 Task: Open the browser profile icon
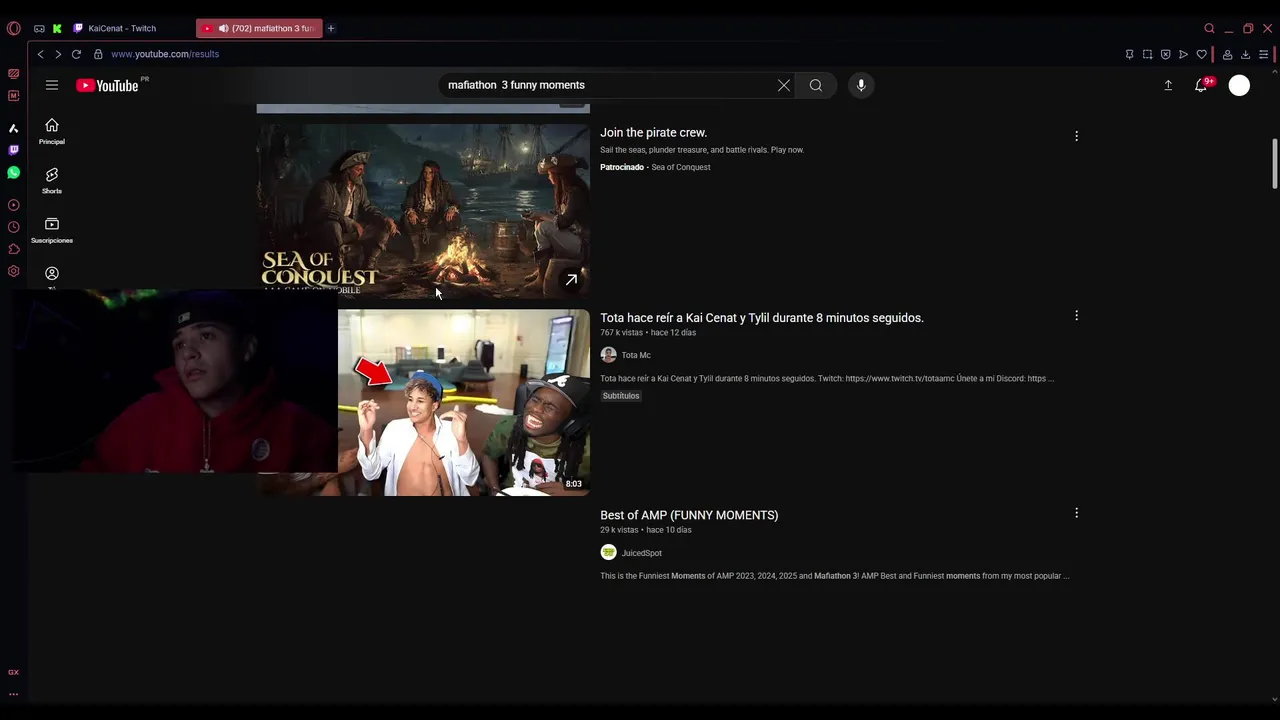pyautogui.click(x=1227, y=54)
